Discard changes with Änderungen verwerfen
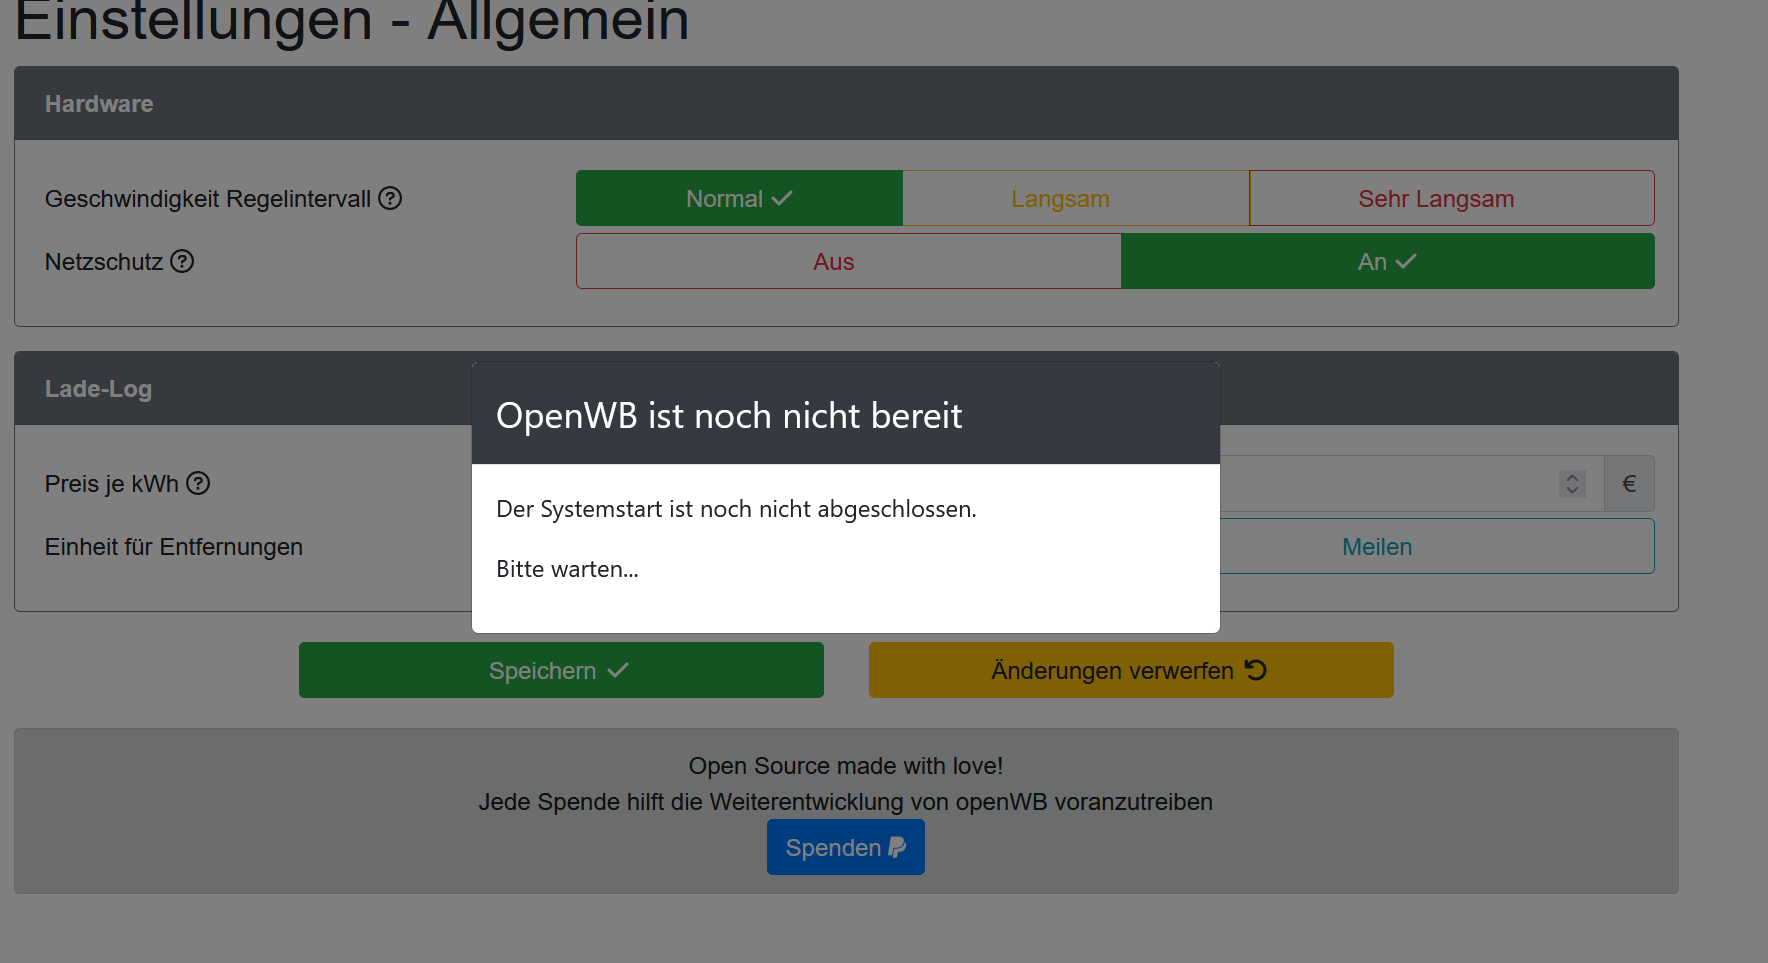Screen dimensions: 1768x963 click(x=1131, y=670)
